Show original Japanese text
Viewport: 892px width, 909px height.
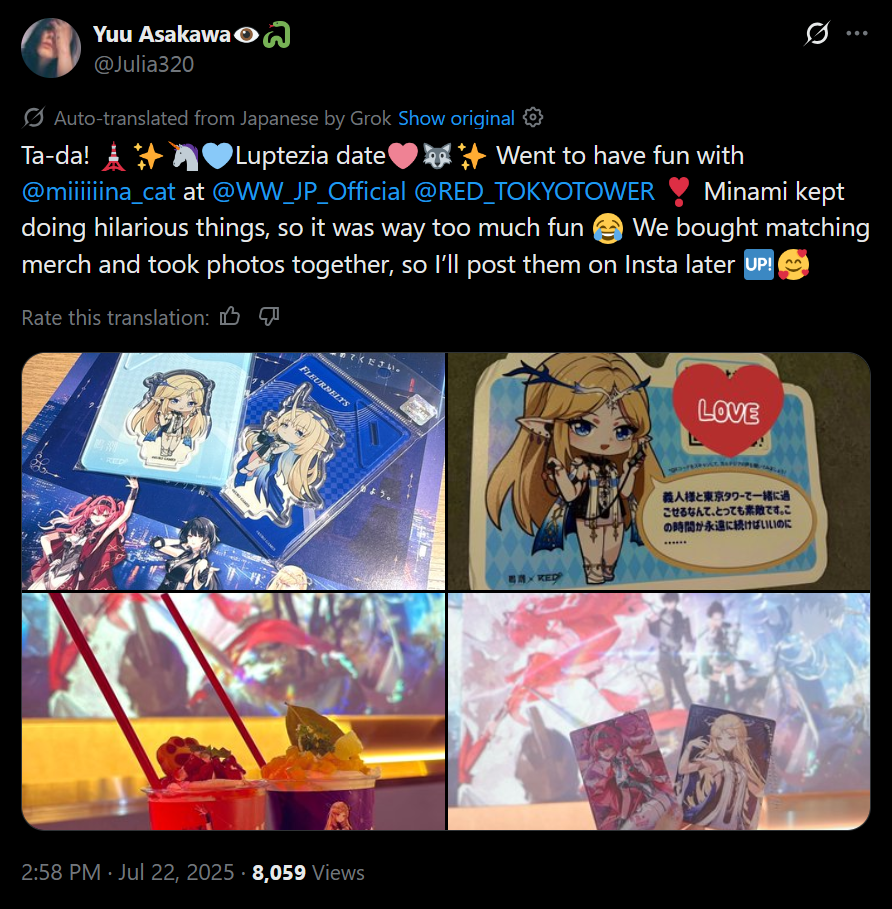click(456, 118)
